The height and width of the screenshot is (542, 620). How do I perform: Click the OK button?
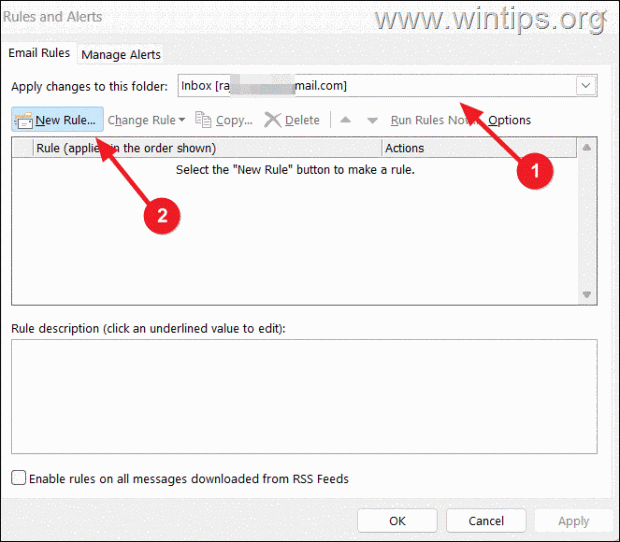397,521
